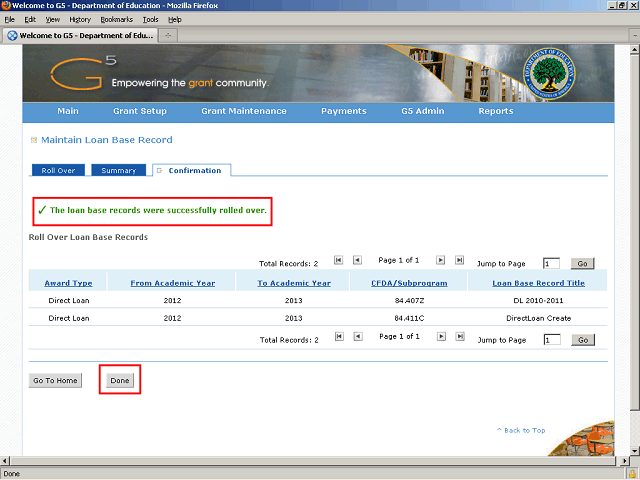Focus the top Jump to Page field

click(x=551, y=263)
